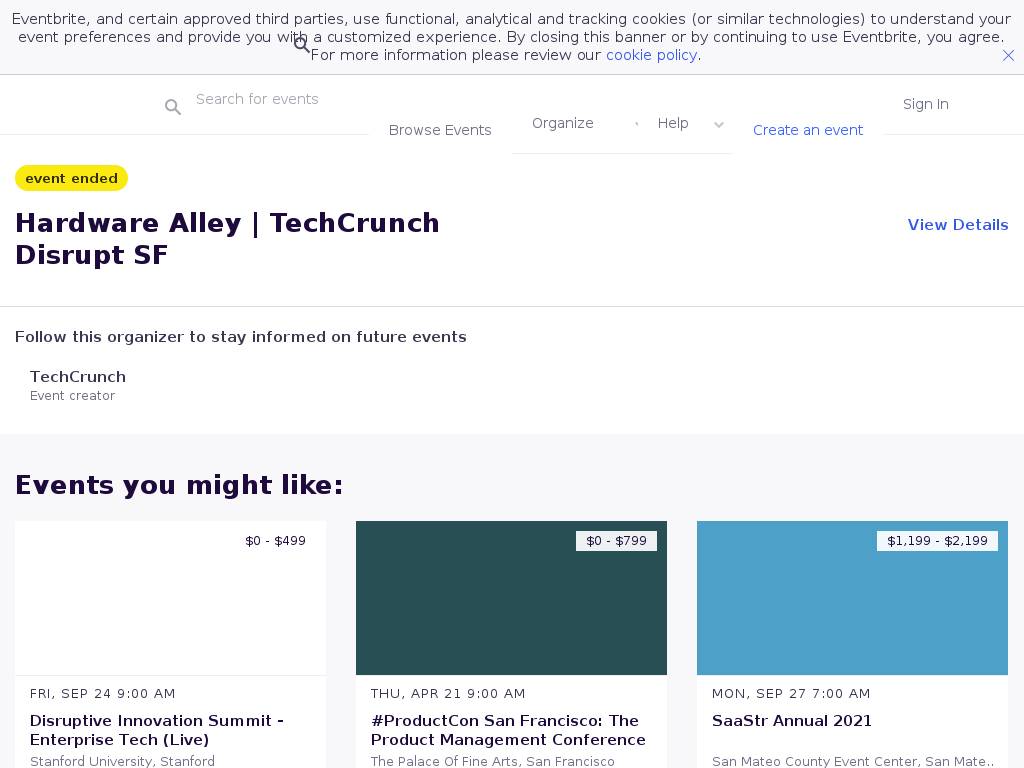Viewport: 1024px width, 768px height.
Task: Expand the Help dropdown chevron
Action: click(x=718, y=125)
